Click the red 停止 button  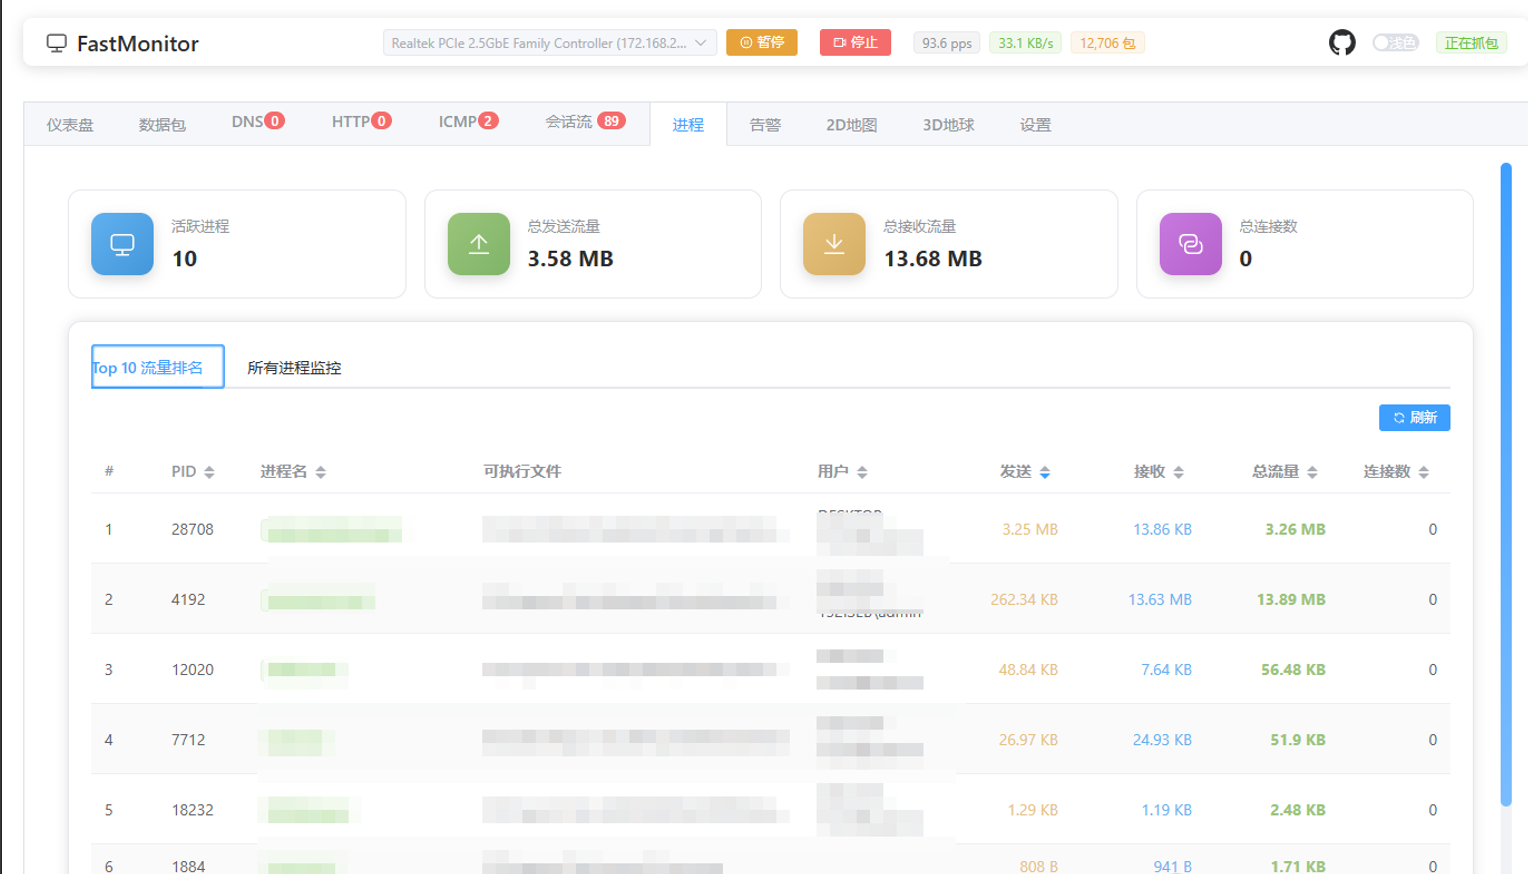click(855, 43)
